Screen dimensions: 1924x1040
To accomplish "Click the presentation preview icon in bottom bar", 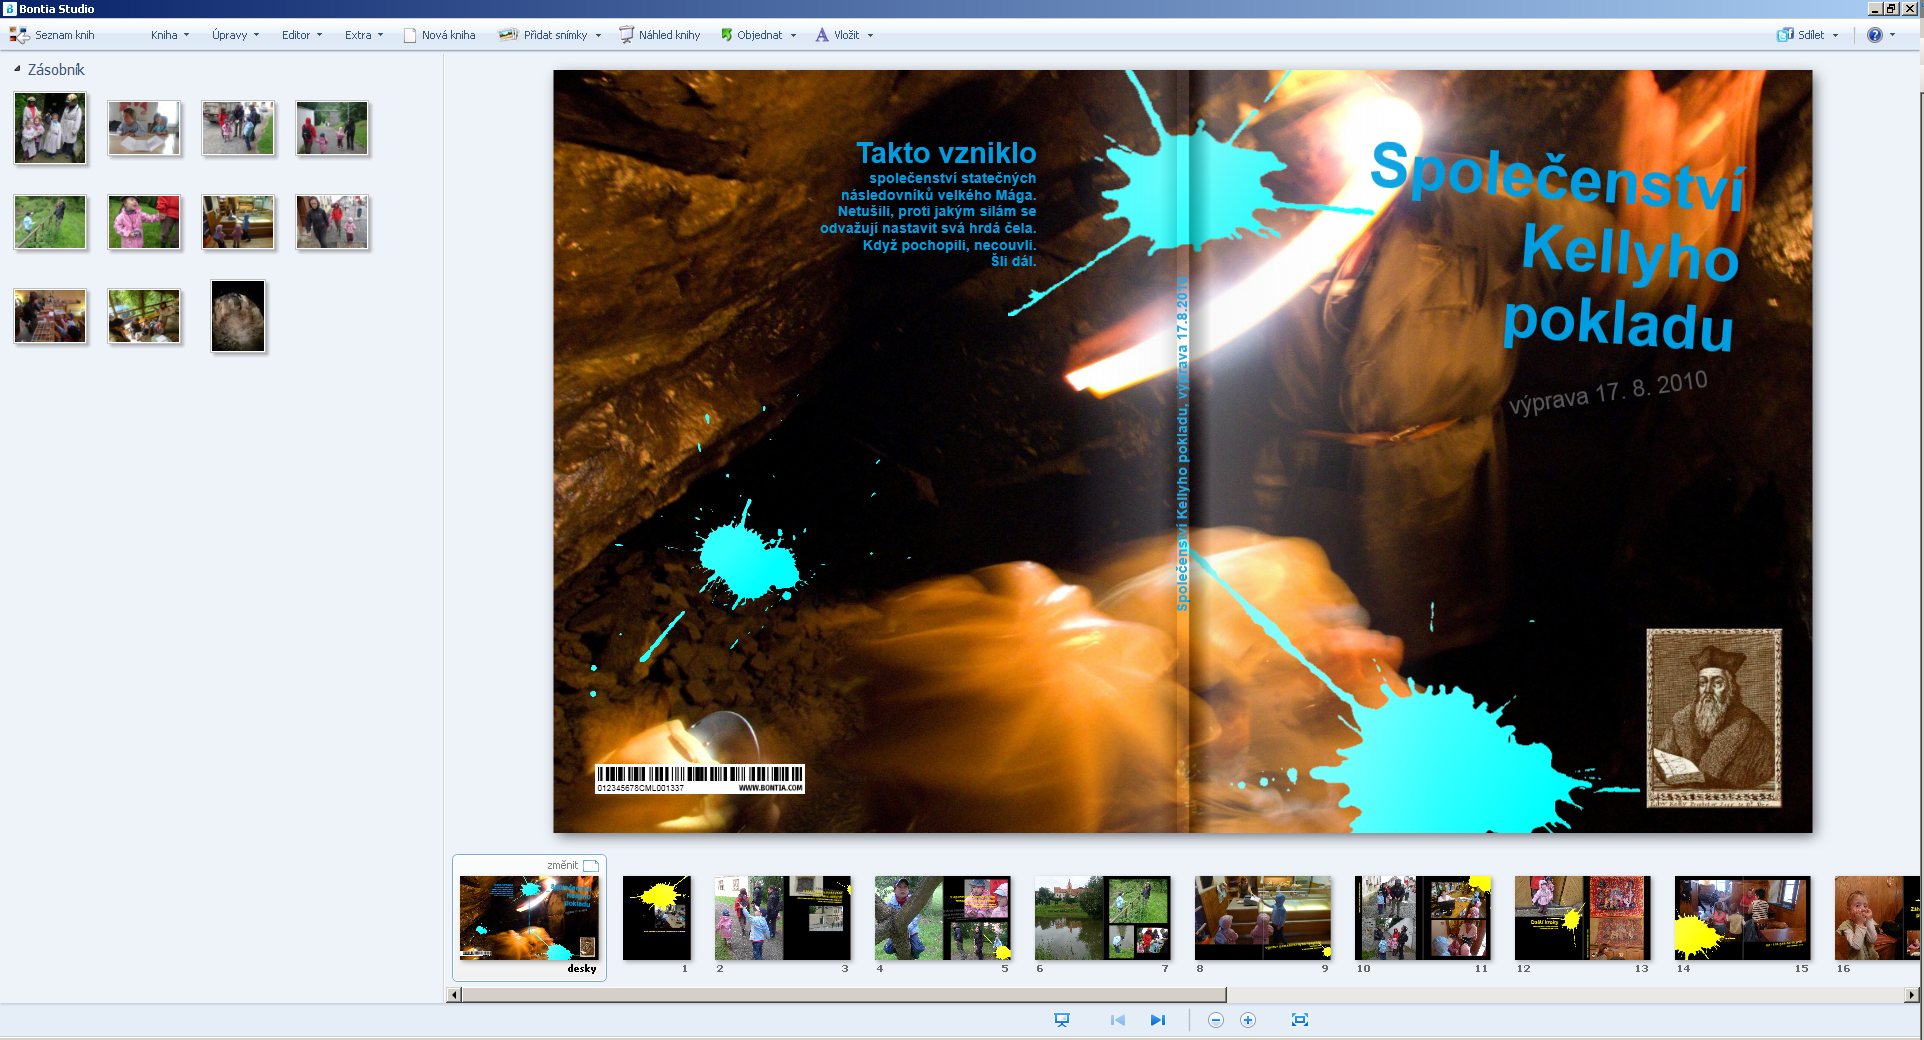I will point(1062,1020).
